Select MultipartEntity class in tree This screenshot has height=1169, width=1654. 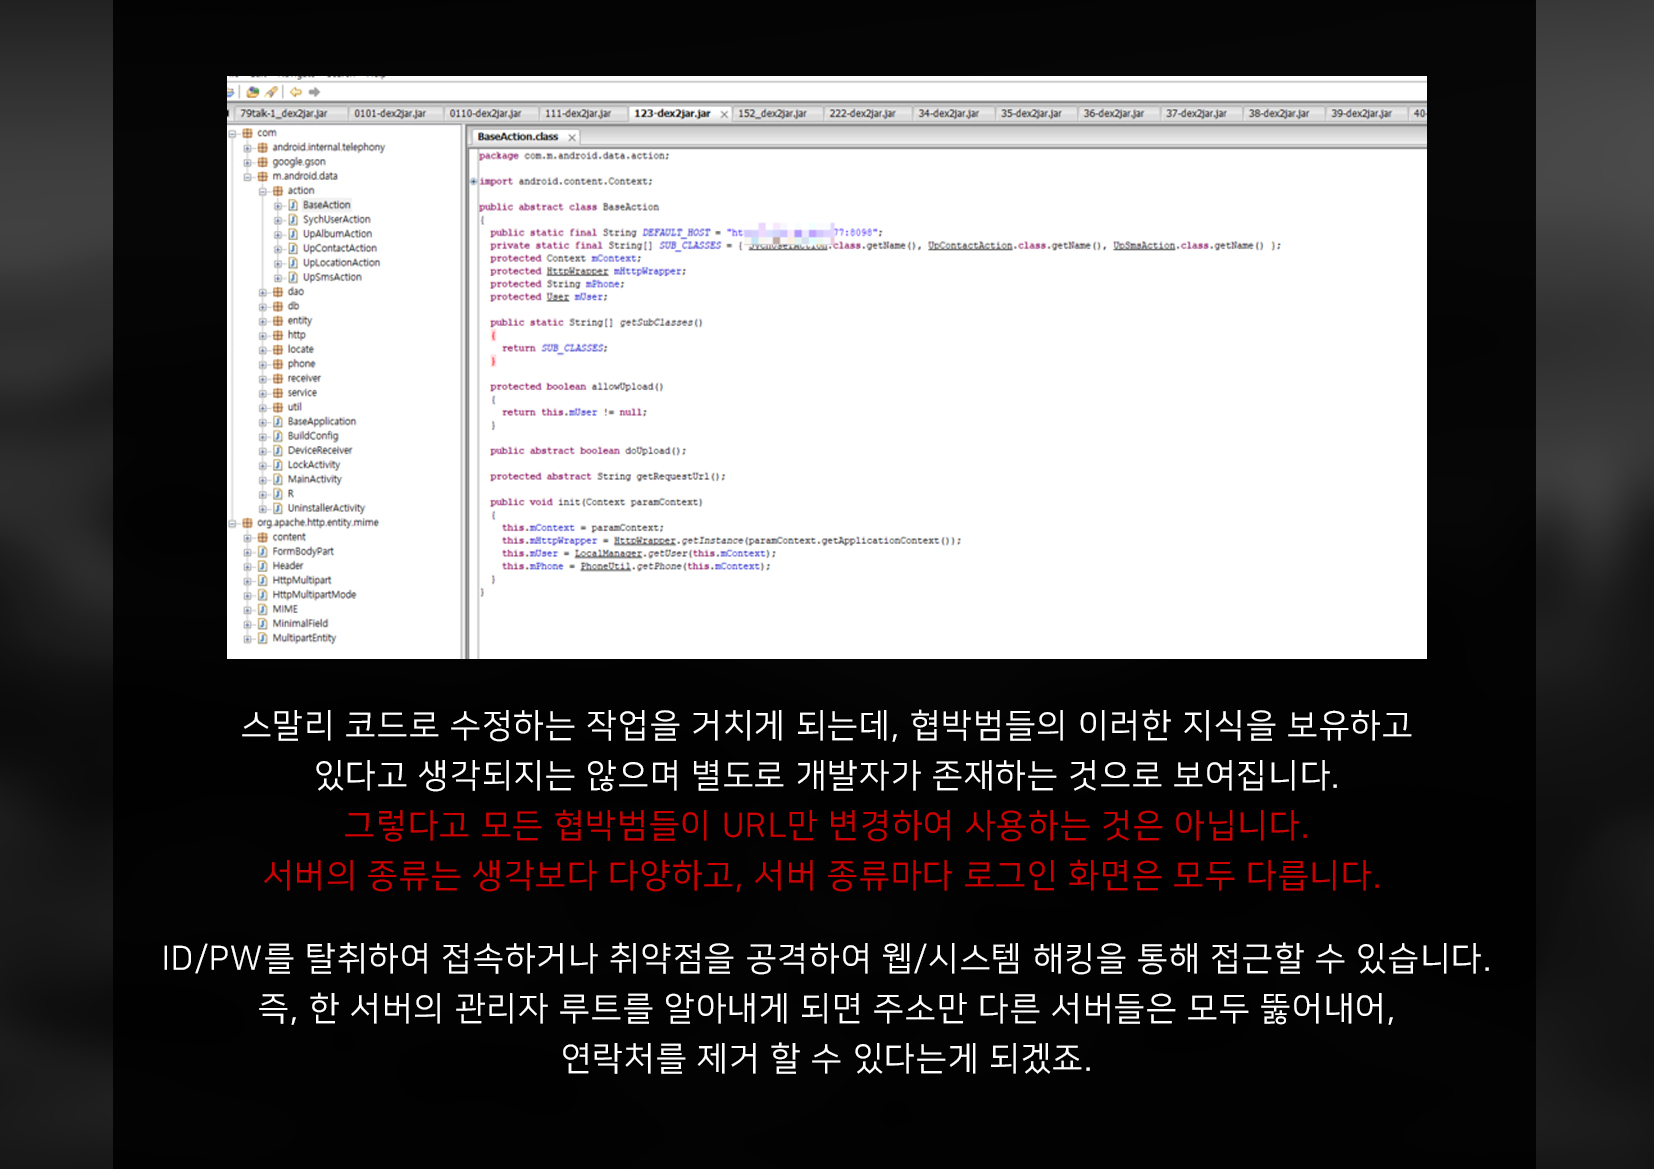(305, 638)
